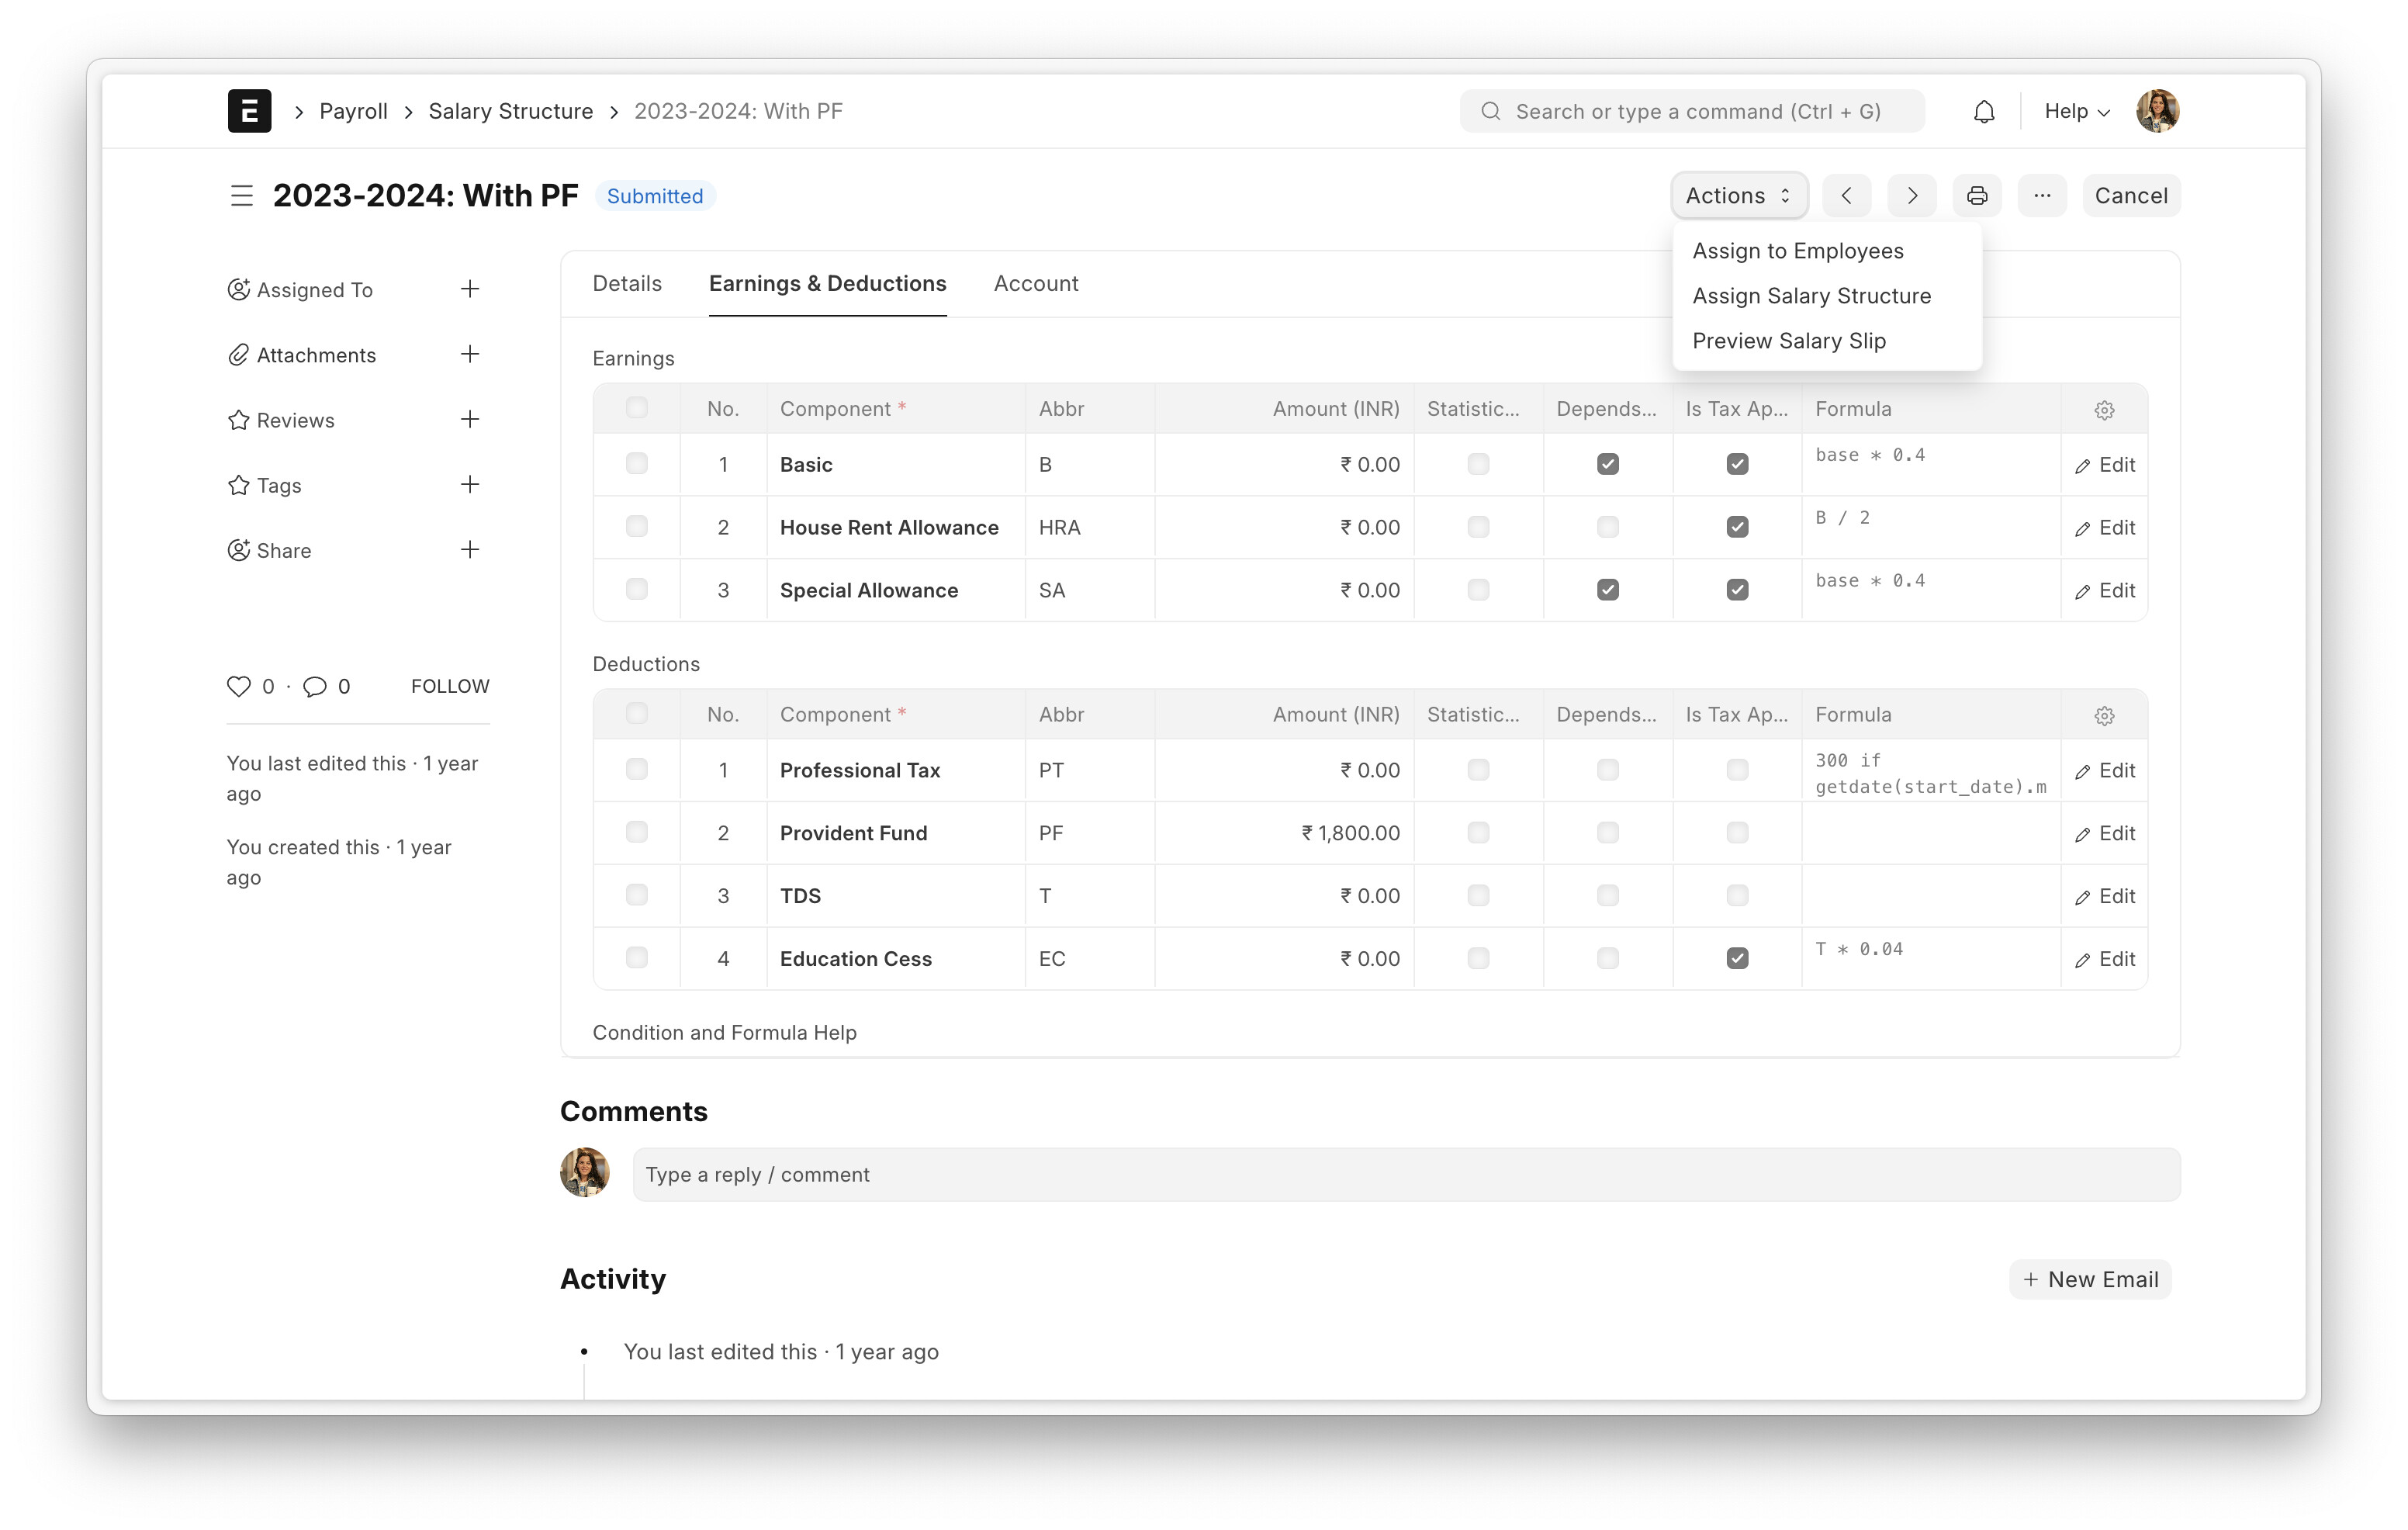The height and width of the screenshot is (1530, 2408).
Task: Share document with plus icon
Action: pyautogui.click(x=470, y=549)
